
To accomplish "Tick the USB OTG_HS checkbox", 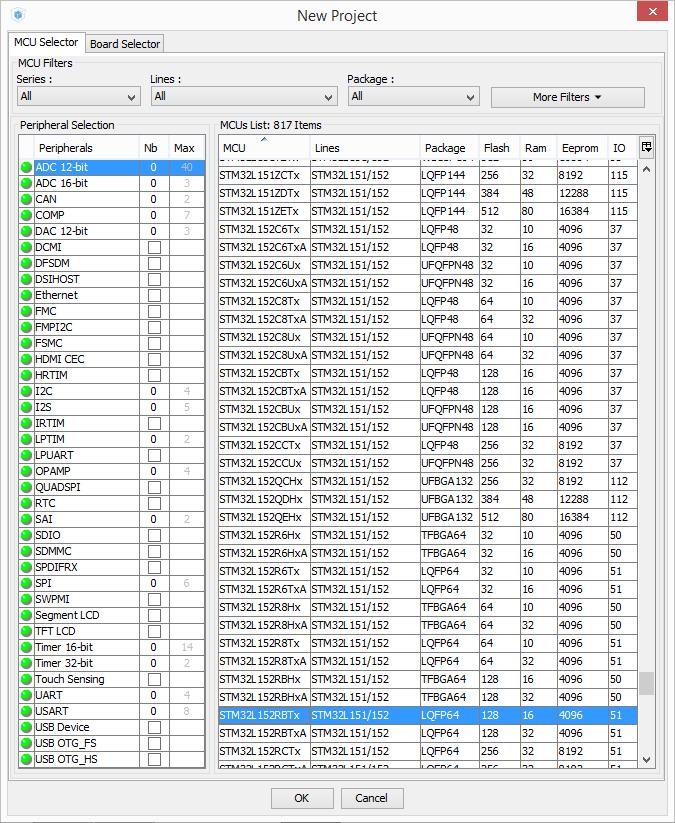I will (x=154, y=759).
